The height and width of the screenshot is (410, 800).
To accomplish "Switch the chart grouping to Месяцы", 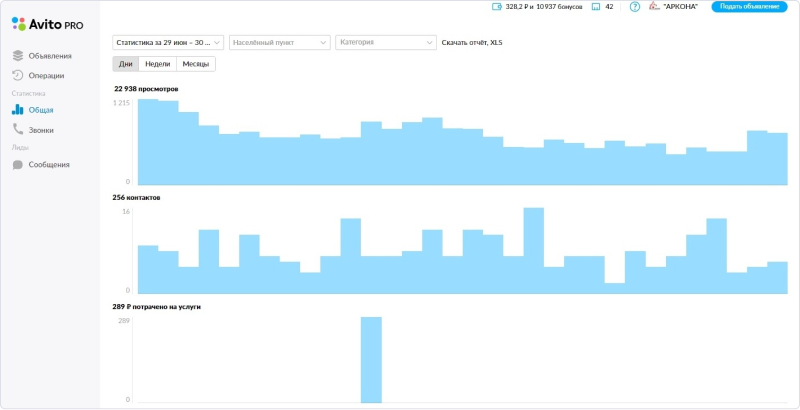I will pos(195,64).
